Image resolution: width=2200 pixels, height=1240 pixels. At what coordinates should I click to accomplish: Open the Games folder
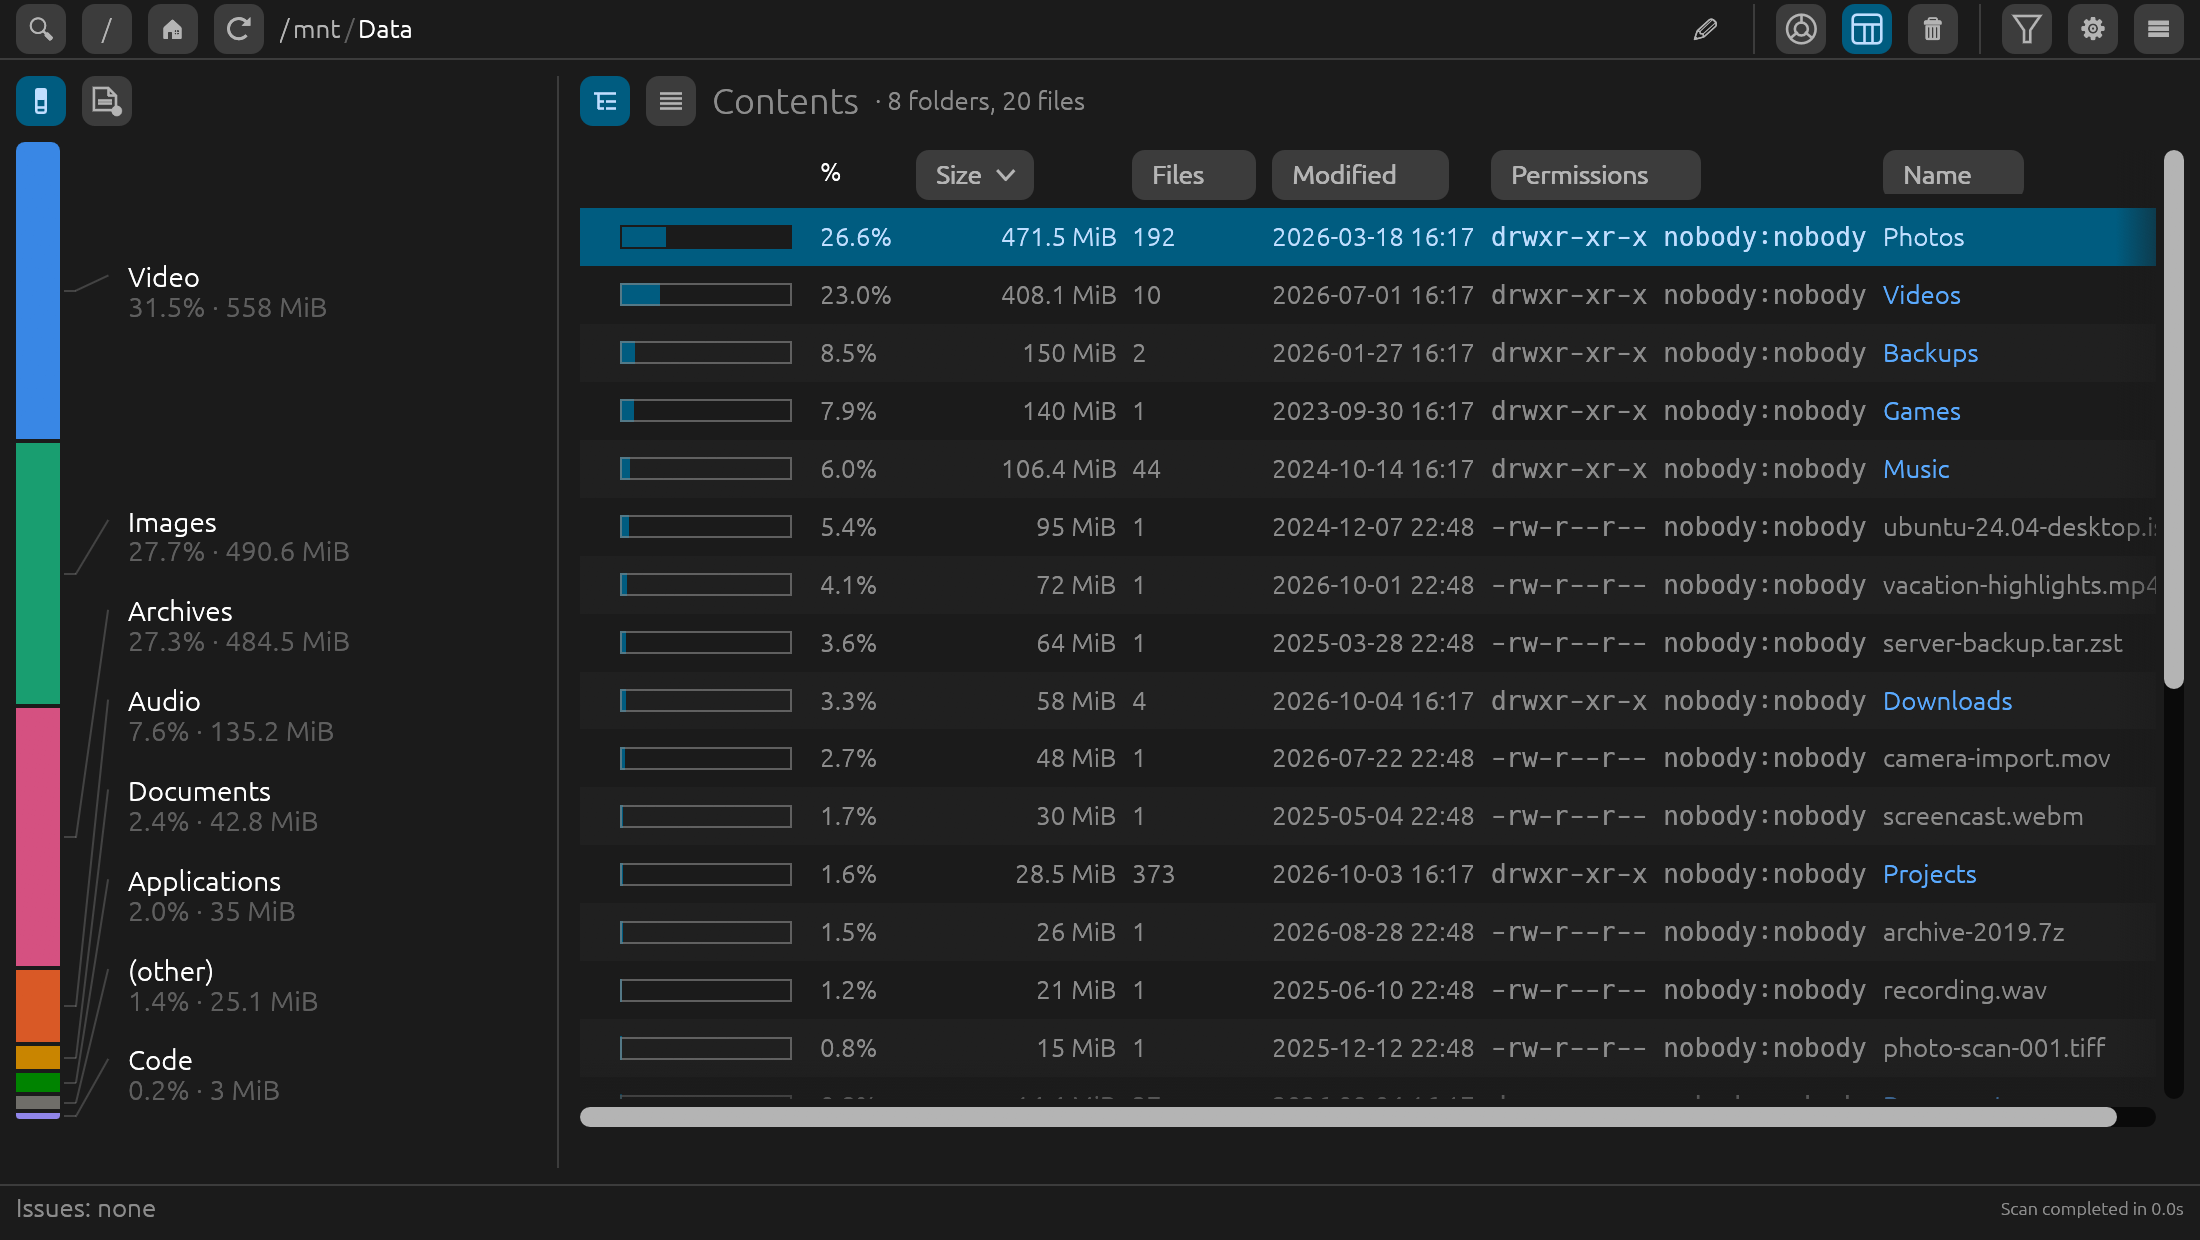pos(1921,411)
